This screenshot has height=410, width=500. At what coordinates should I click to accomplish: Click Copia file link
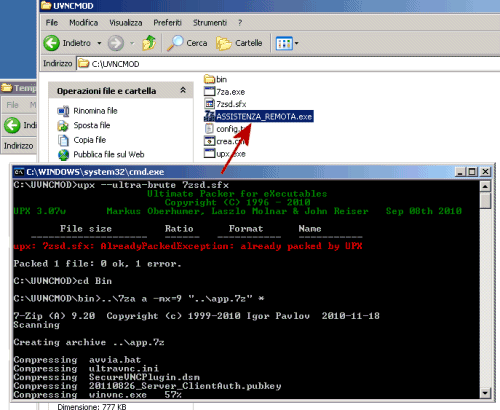click(90, 140)
